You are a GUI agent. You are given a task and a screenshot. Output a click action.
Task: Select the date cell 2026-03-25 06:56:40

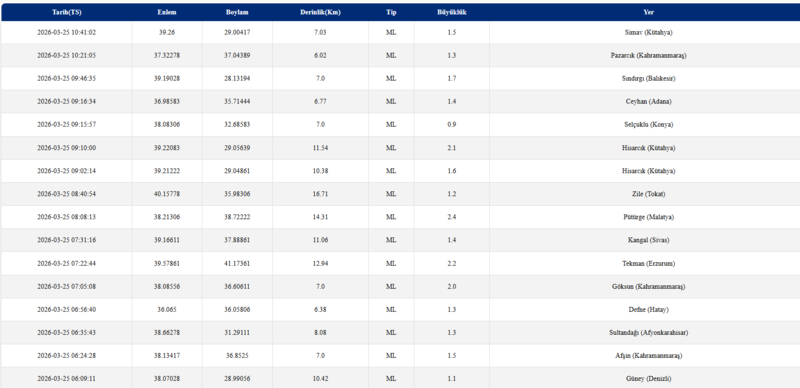66,309
